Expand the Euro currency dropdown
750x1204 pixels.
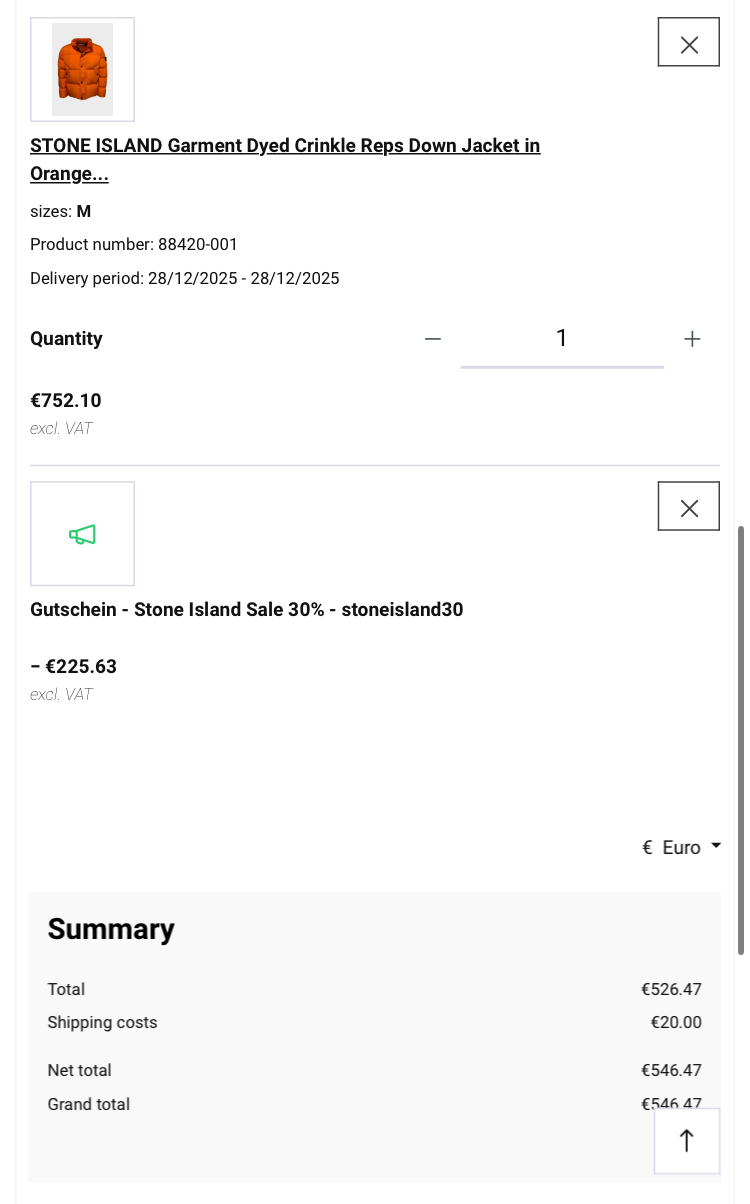[x=681, y=847]
